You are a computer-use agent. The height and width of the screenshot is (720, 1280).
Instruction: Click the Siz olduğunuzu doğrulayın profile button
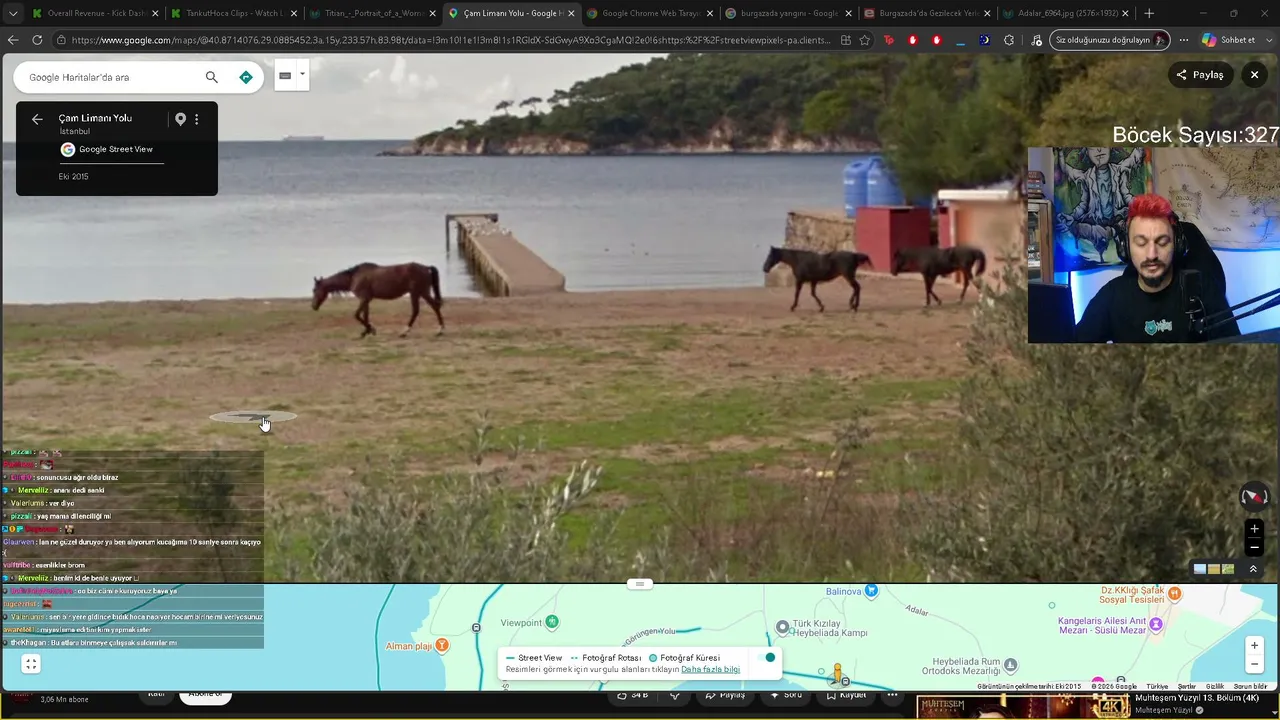[x=1110, y=40]
